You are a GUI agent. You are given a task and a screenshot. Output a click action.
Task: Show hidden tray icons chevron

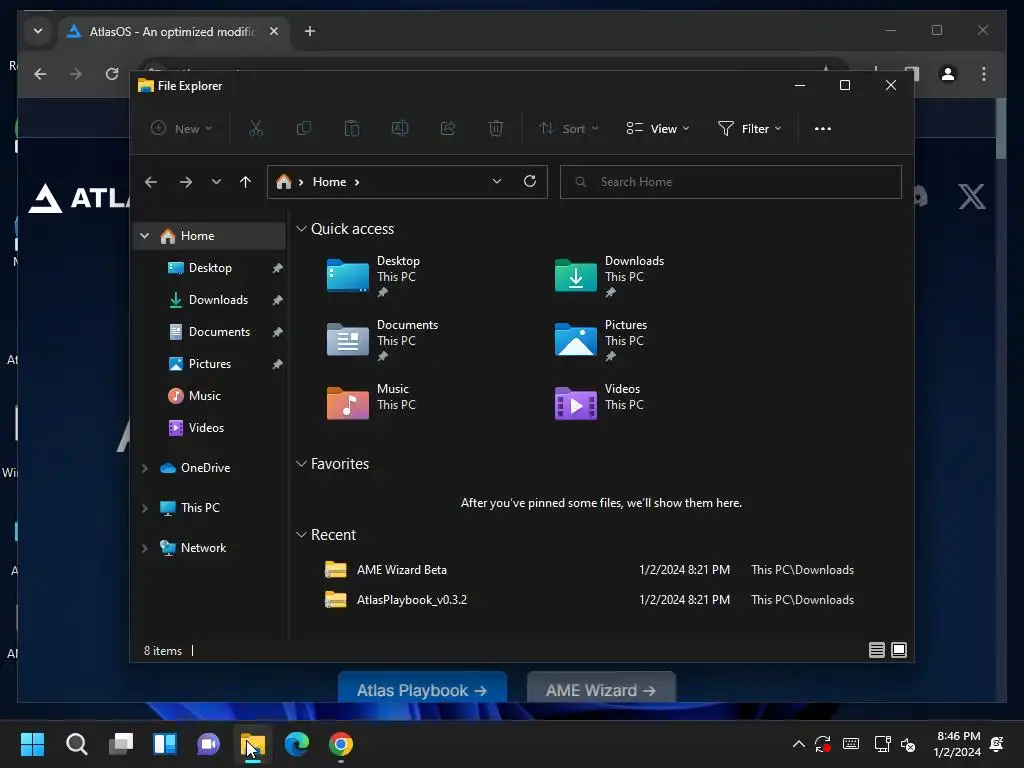click(798, 744)
